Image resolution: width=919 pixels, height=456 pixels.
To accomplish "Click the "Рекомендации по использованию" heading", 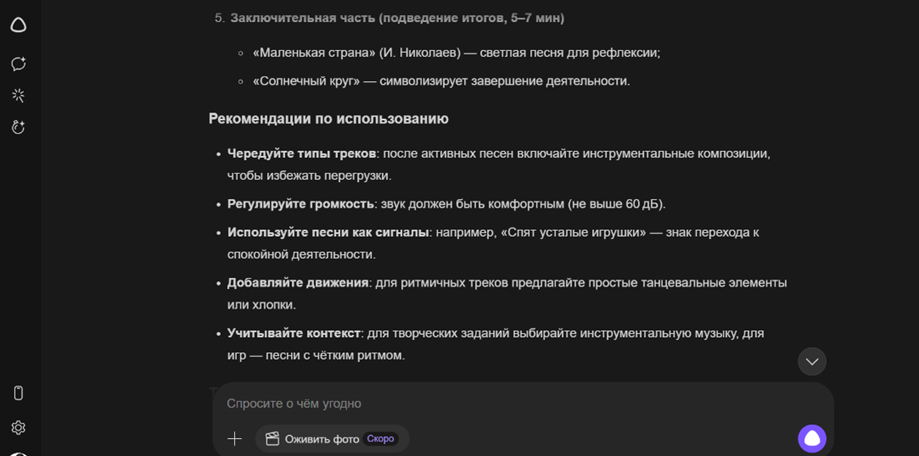I will coord(328,119).
